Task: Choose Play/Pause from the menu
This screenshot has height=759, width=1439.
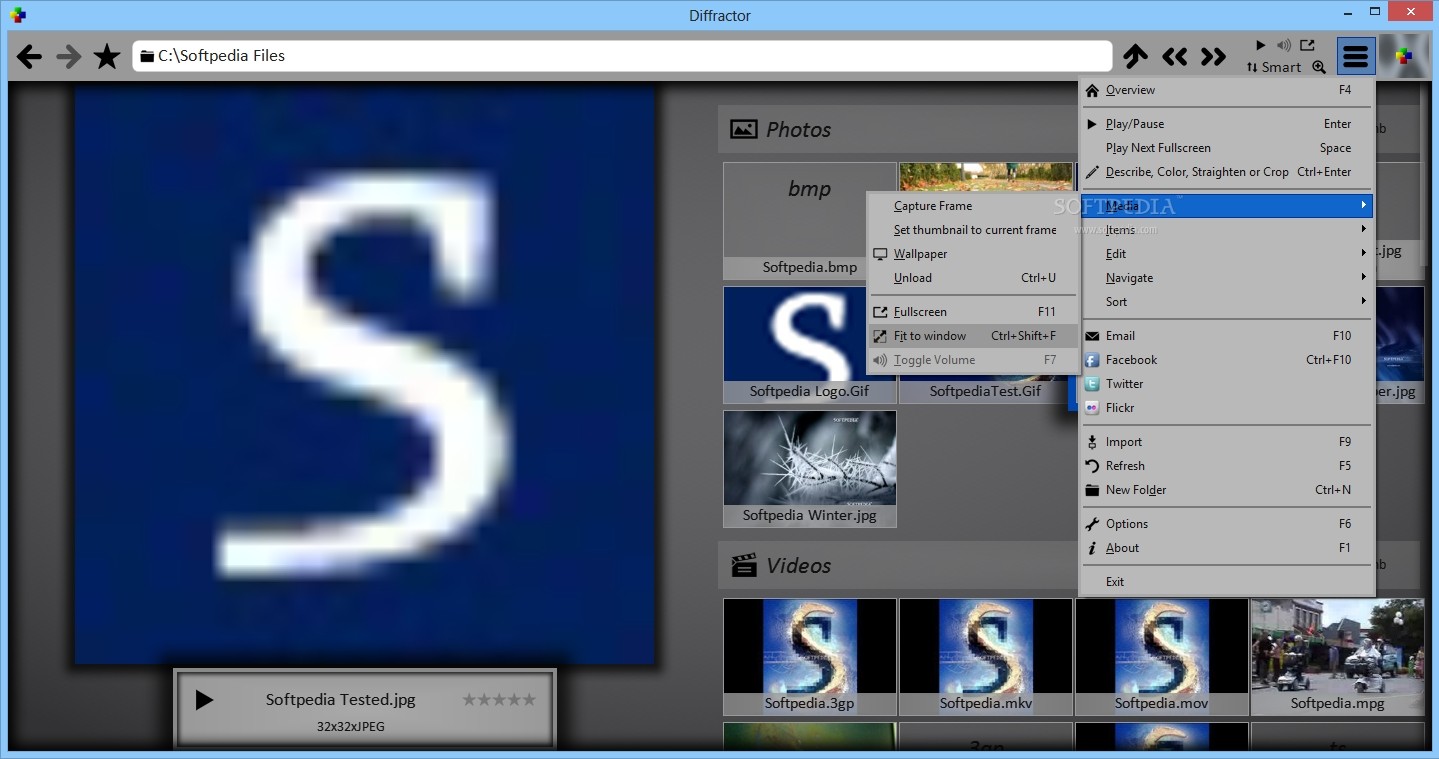Action: point(1227,124)
